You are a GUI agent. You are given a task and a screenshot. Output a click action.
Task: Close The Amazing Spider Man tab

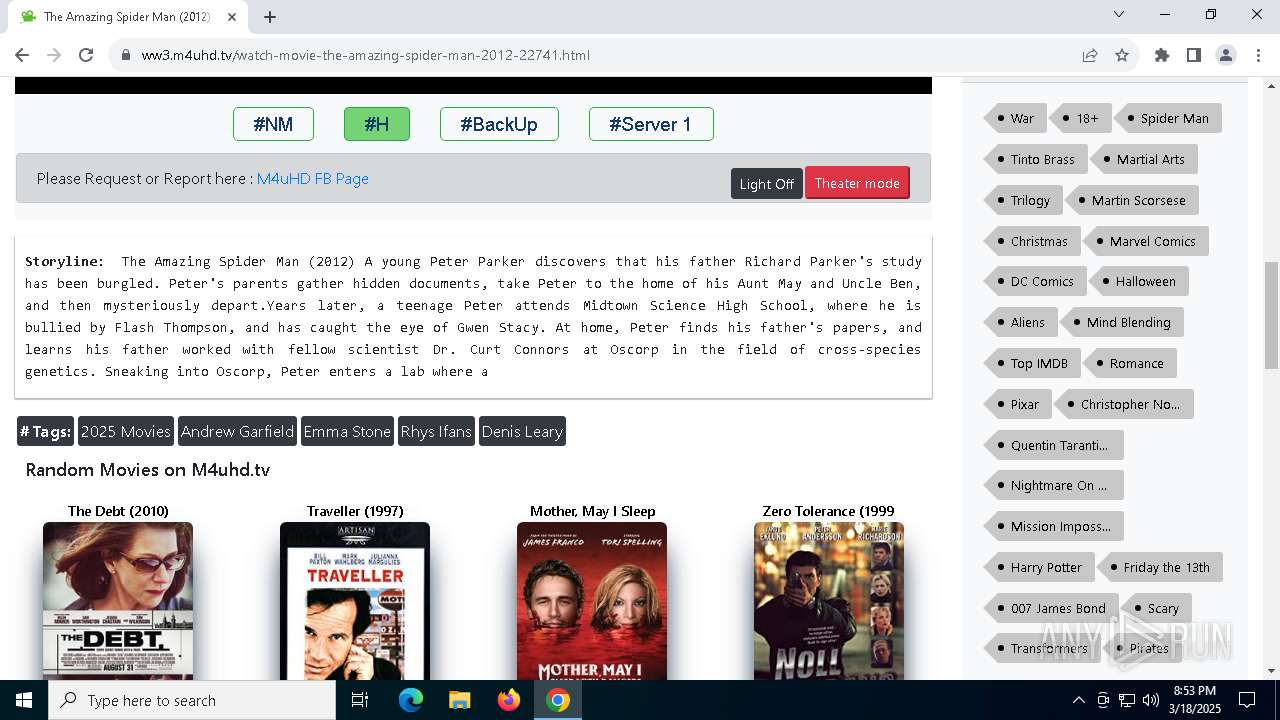[232, 16]
